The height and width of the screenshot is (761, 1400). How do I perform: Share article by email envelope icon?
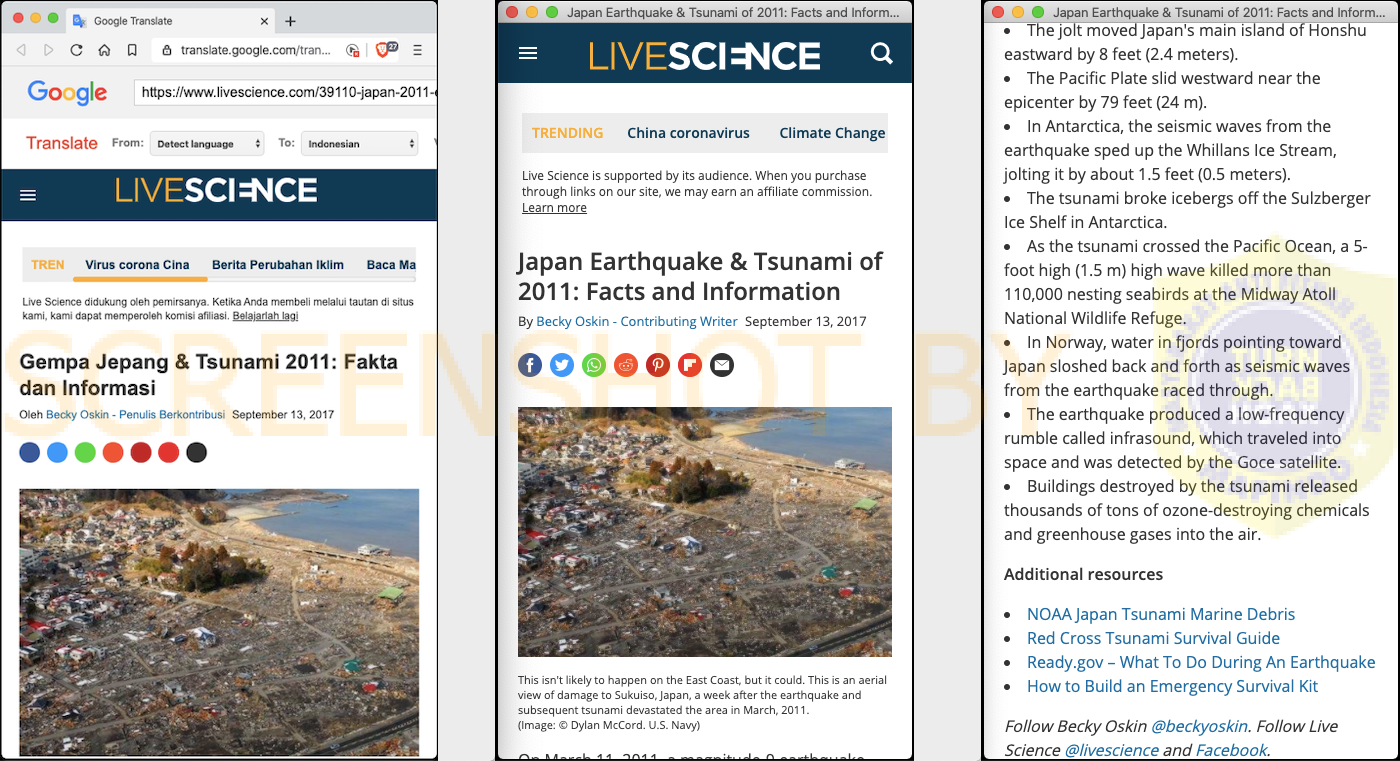[722, 365]
